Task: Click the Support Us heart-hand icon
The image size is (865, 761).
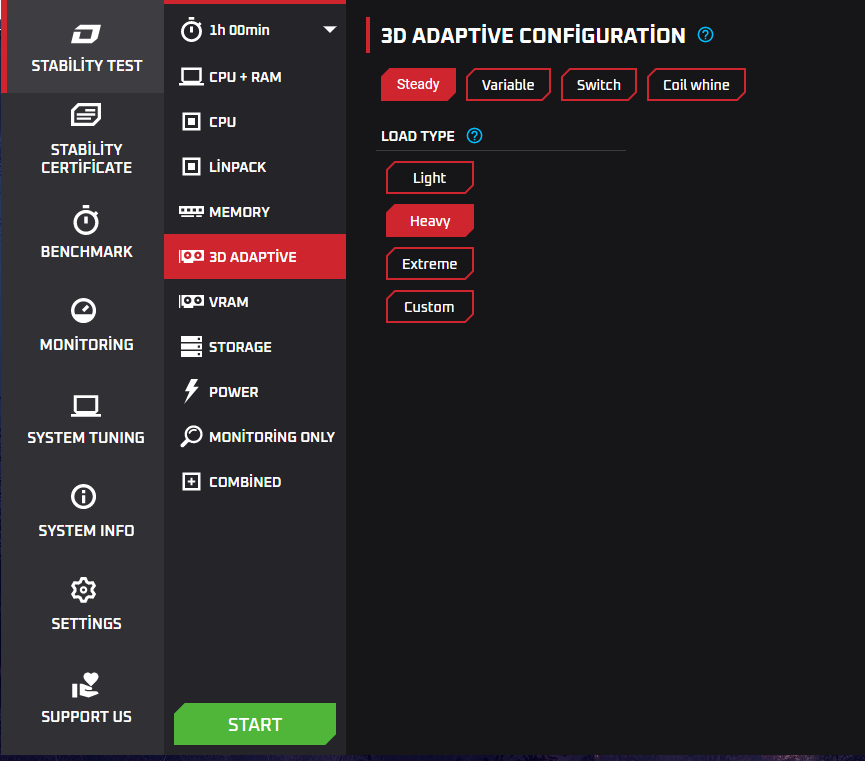Action: coord(86,685)
